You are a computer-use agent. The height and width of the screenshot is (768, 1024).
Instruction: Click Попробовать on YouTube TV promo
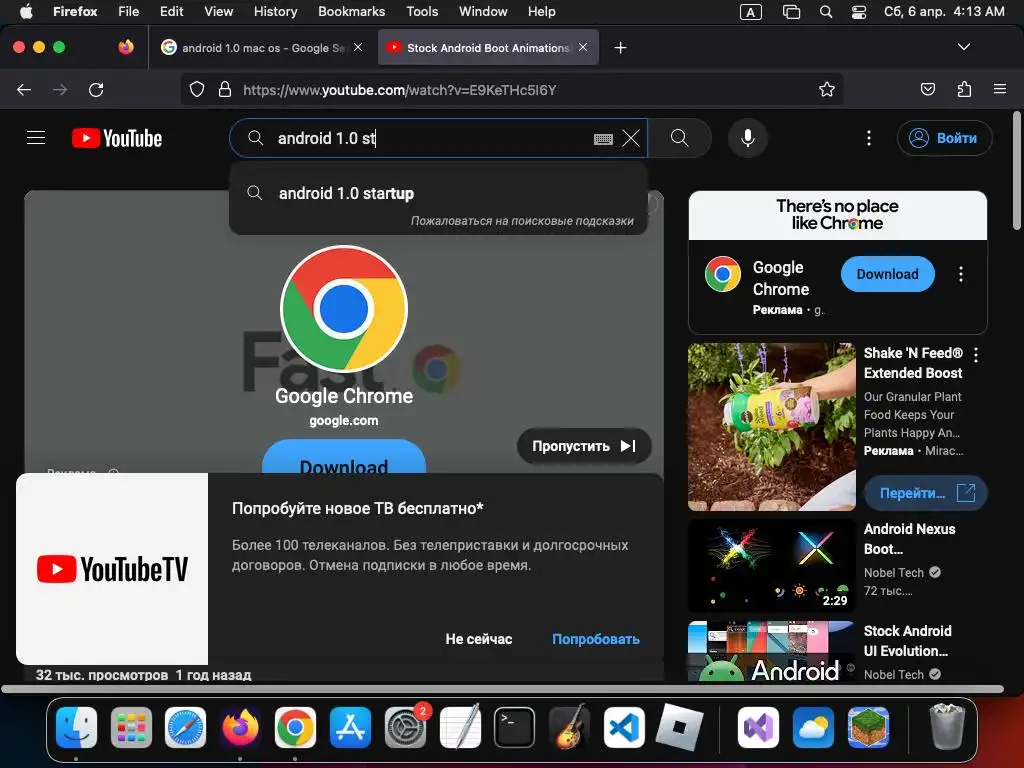click(596, 639)
